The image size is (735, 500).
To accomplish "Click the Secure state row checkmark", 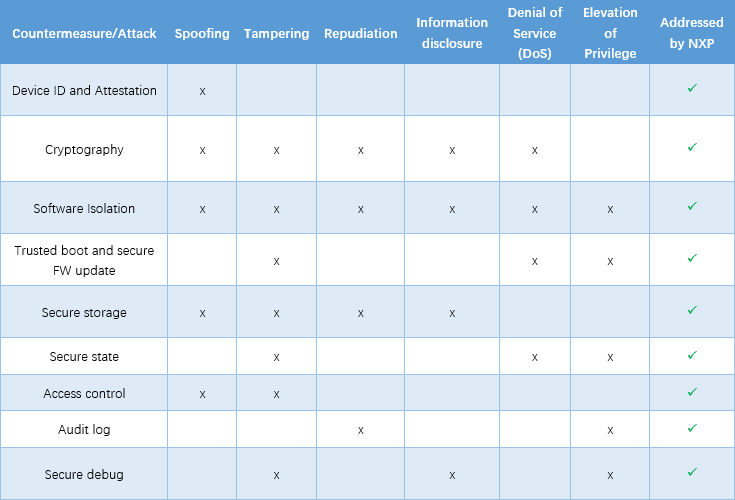I will [x=692, y=355].
